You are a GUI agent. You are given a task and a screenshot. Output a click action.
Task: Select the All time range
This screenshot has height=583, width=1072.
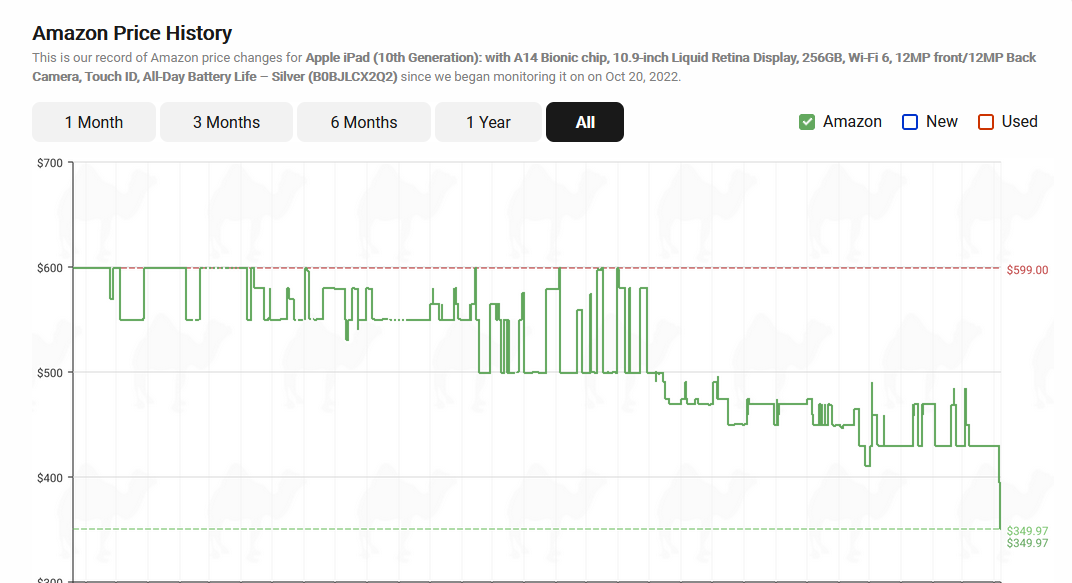coord(585,122)
